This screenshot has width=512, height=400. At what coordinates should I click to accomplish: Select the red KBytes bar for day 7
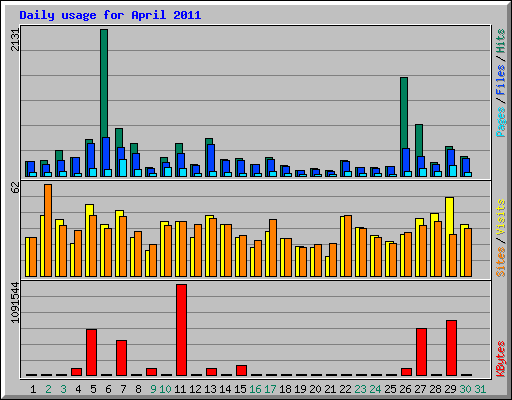121,358
